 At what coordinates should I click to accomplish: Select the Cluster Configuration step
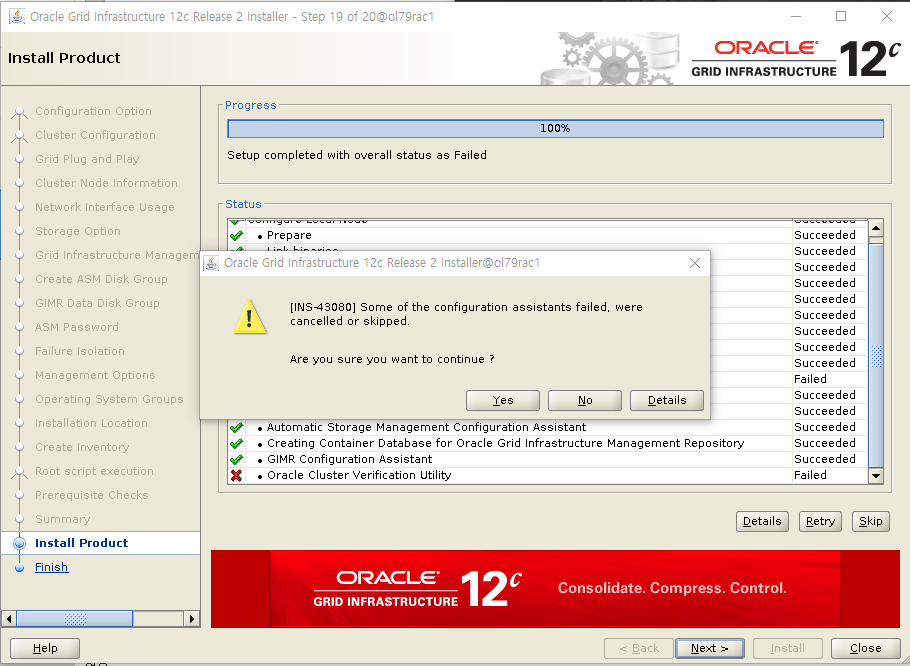(95, 135)
